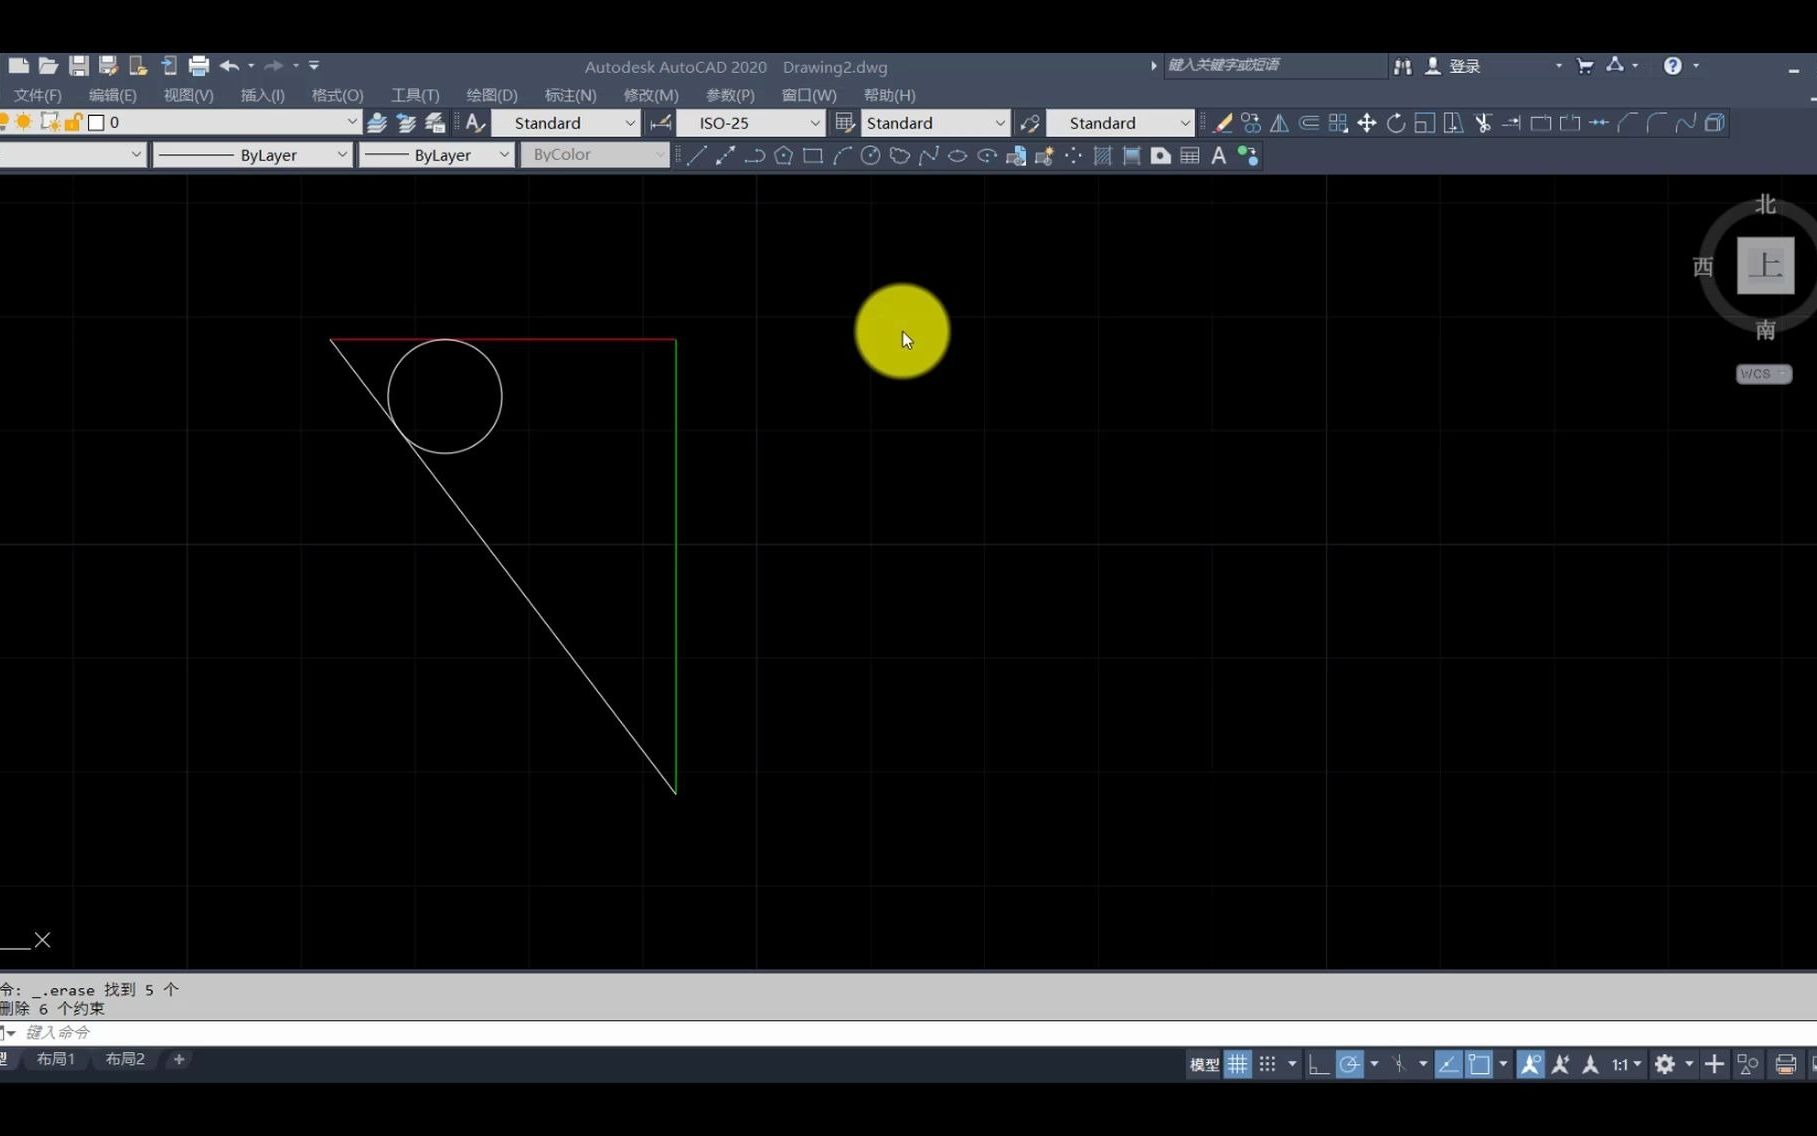Toggle isometric drafting in status bar
Viewport: 1817px width, 1136px height.
[1399, 1064]
